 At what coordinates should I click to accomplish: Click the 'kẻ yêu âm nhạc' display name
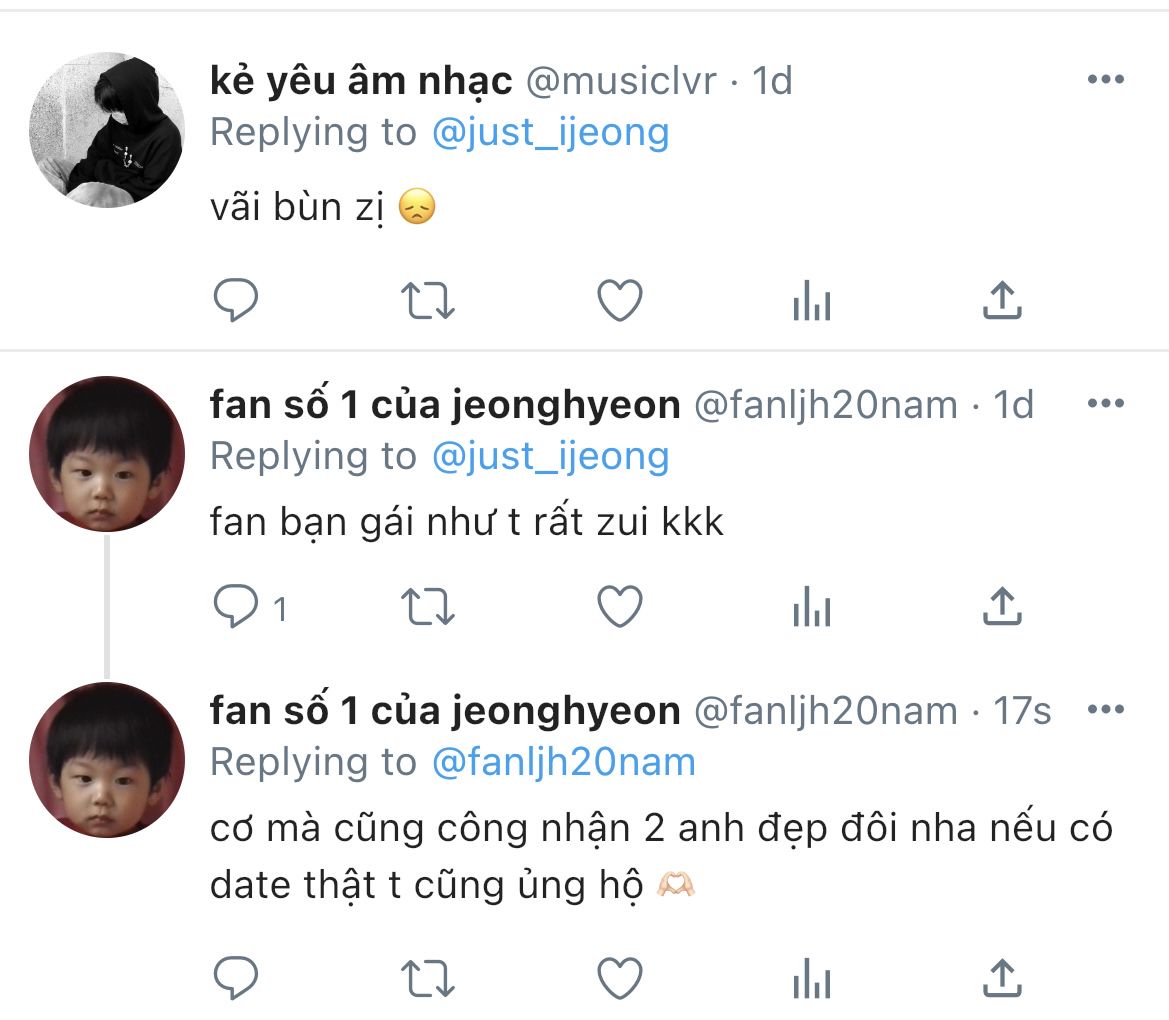coord(361,82)
